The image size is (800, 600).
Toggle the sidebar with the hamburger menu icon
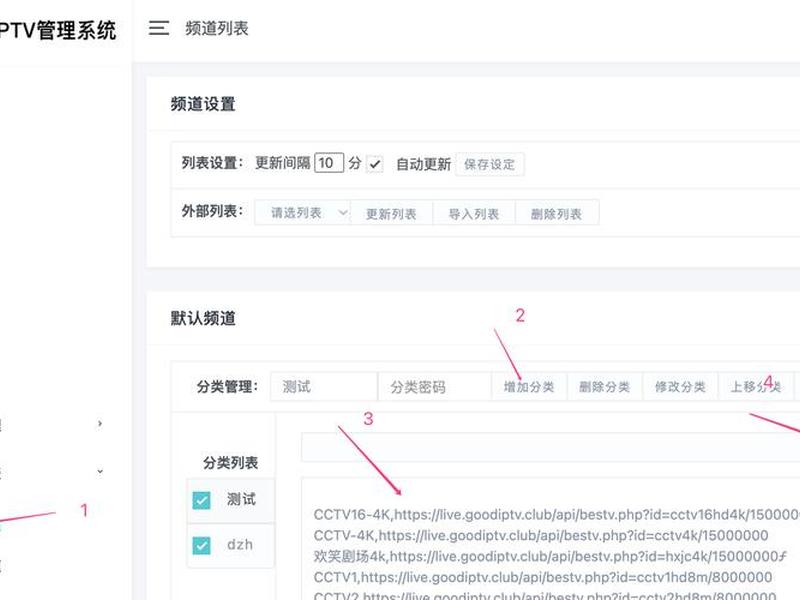click(159, 28)
